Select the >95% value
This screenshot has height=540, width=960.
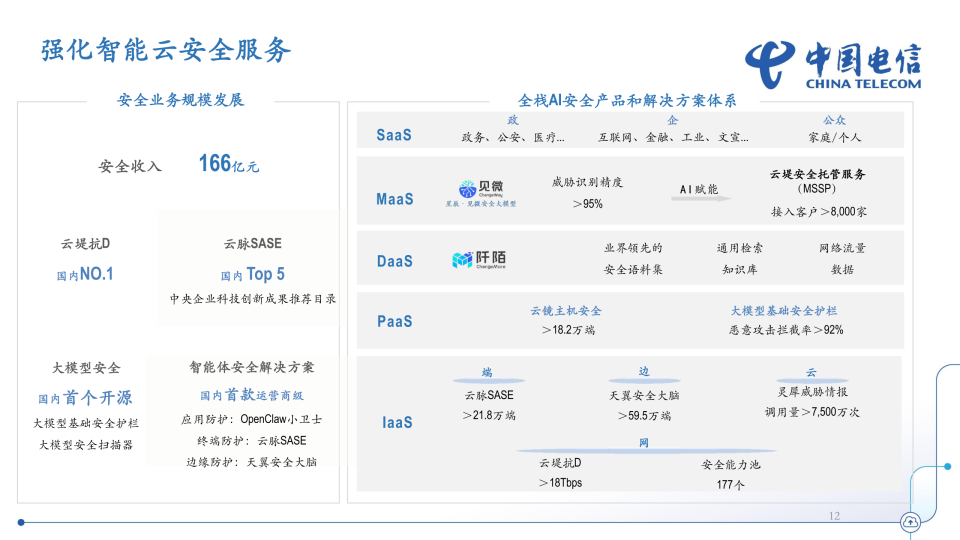coord(588,204)
